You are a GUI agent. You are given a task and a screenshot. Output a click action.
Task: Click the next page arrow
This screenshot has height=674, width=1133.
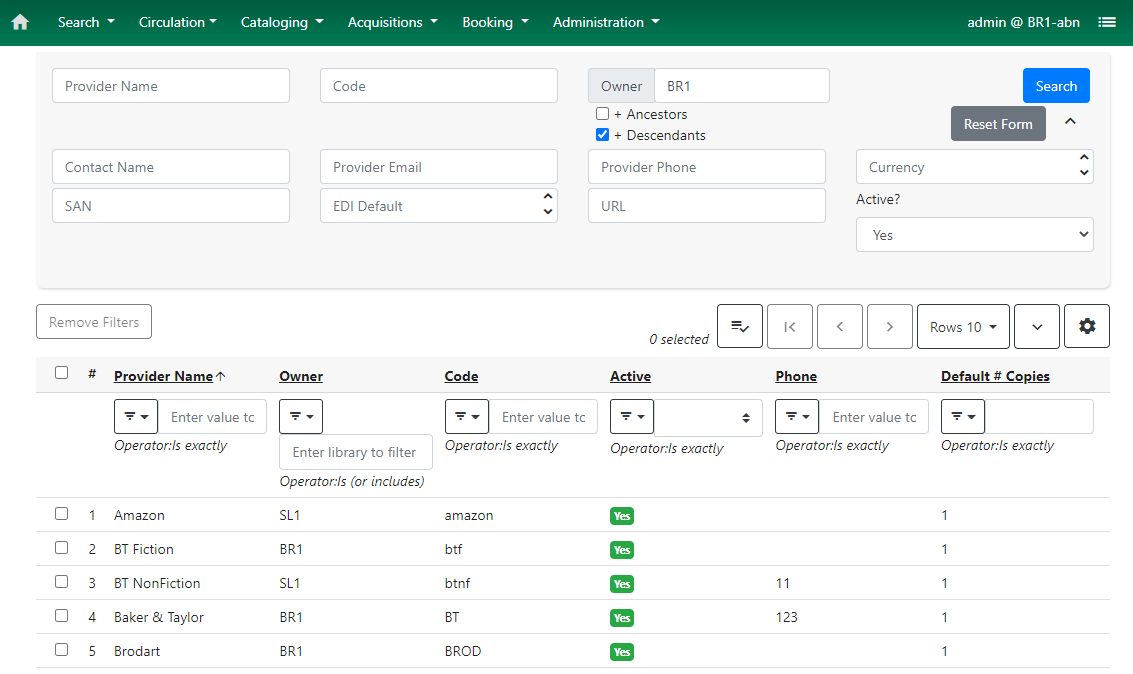coord(889,326)
